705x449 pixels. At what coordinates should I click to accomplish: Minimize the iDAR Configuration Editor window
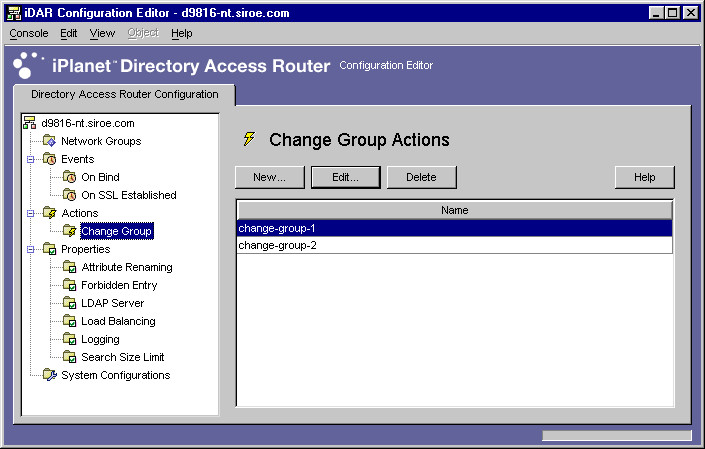656,13
